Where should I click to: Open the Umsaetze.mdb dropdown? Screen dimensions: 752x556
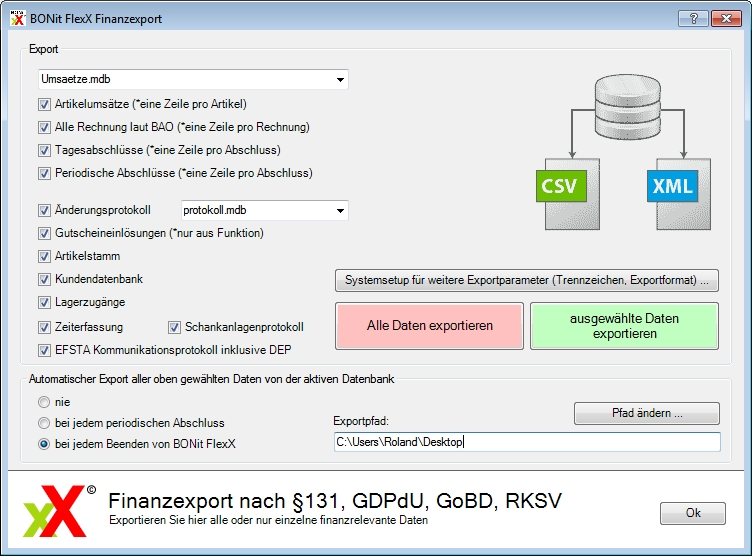193,79
